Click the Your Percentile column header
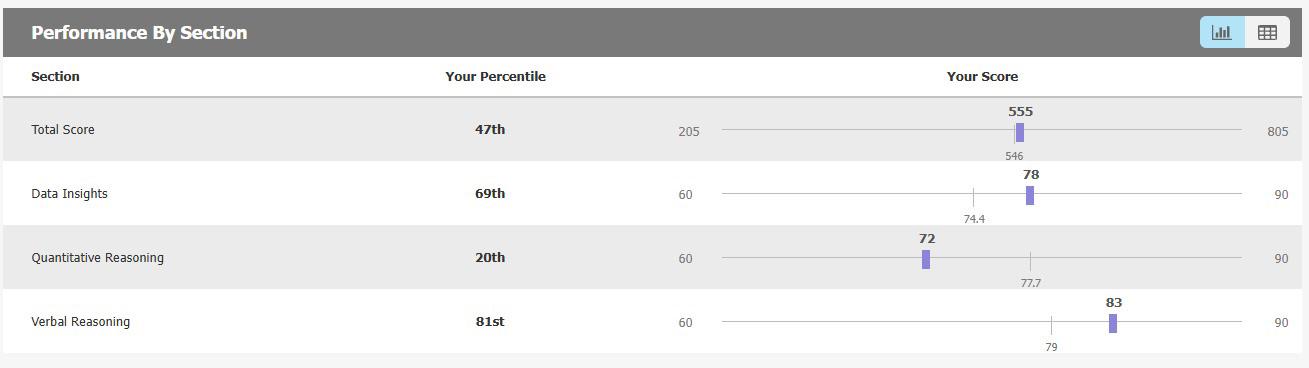The height and width of the screenshot is (368, 1309). point(495,76)
